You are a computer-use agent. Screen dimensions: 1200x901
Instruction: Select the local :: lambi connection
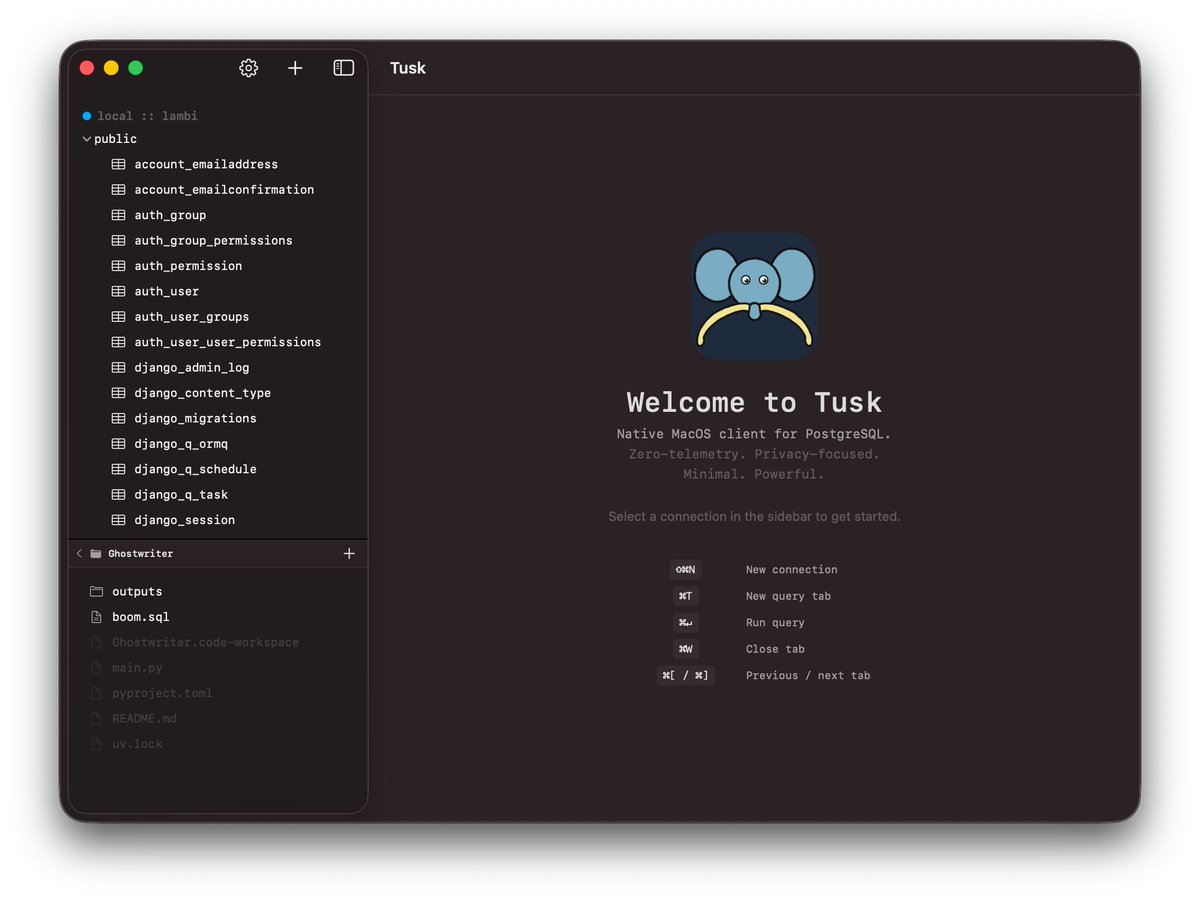(147, 116)
